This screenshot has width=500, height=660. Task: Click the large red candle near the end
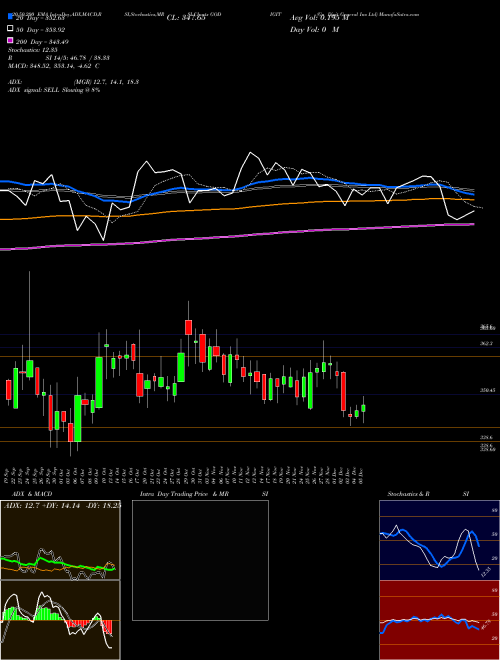(343, 391)
